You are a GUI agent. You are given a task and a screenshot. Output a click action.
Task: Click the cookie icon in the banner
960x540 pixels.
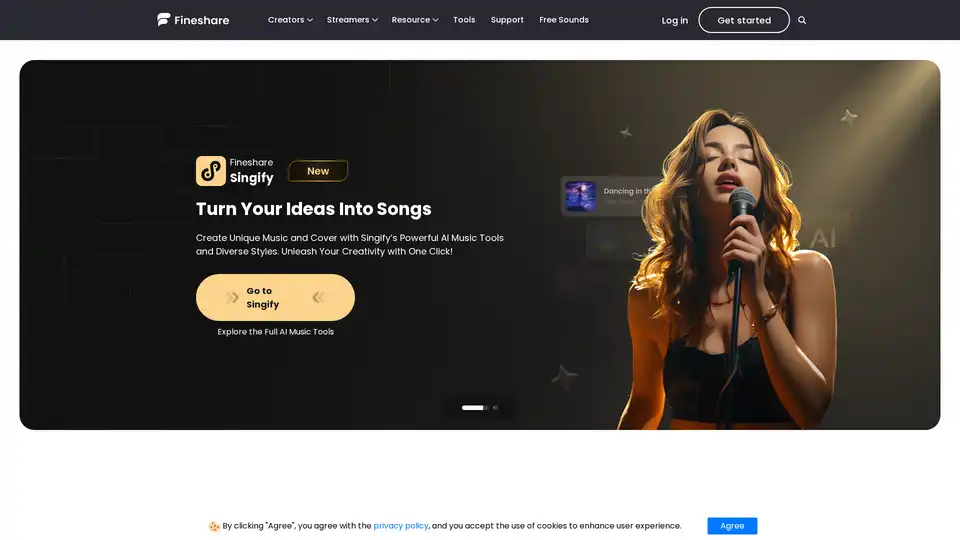[x=214, y=526]
